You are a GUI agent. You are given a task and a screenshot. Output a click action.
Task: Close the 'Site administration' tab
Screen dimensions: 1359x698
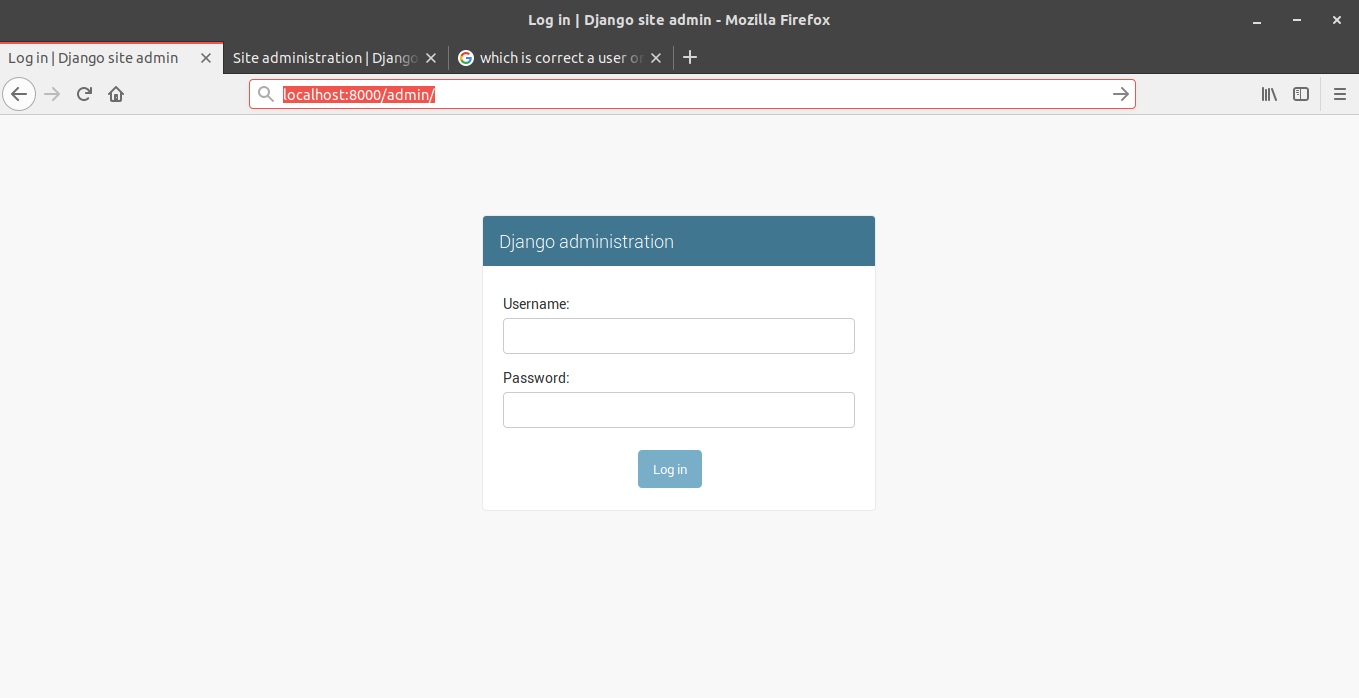tap(431, 58)
